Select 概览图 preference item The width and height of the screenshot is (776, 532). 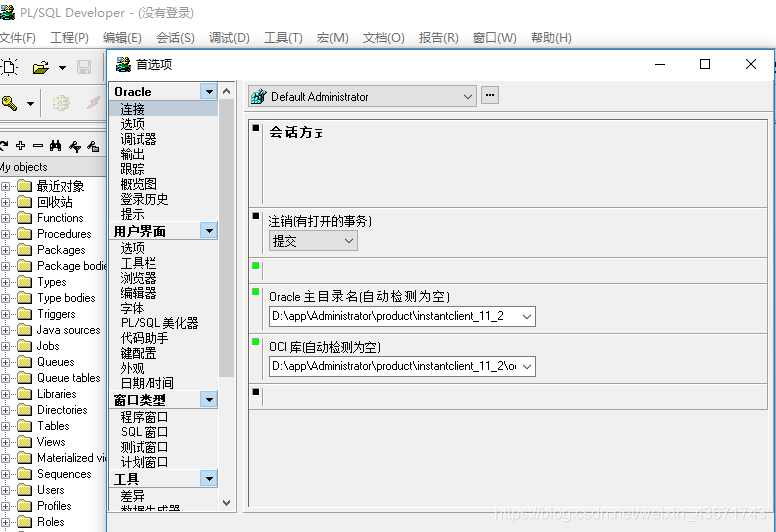click(138, 184)
